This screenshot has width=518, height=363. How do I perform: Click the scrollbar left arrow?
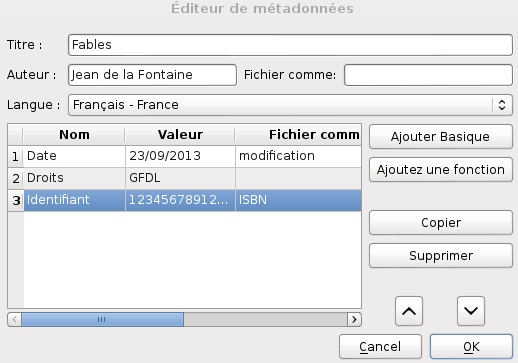point(15,320)
